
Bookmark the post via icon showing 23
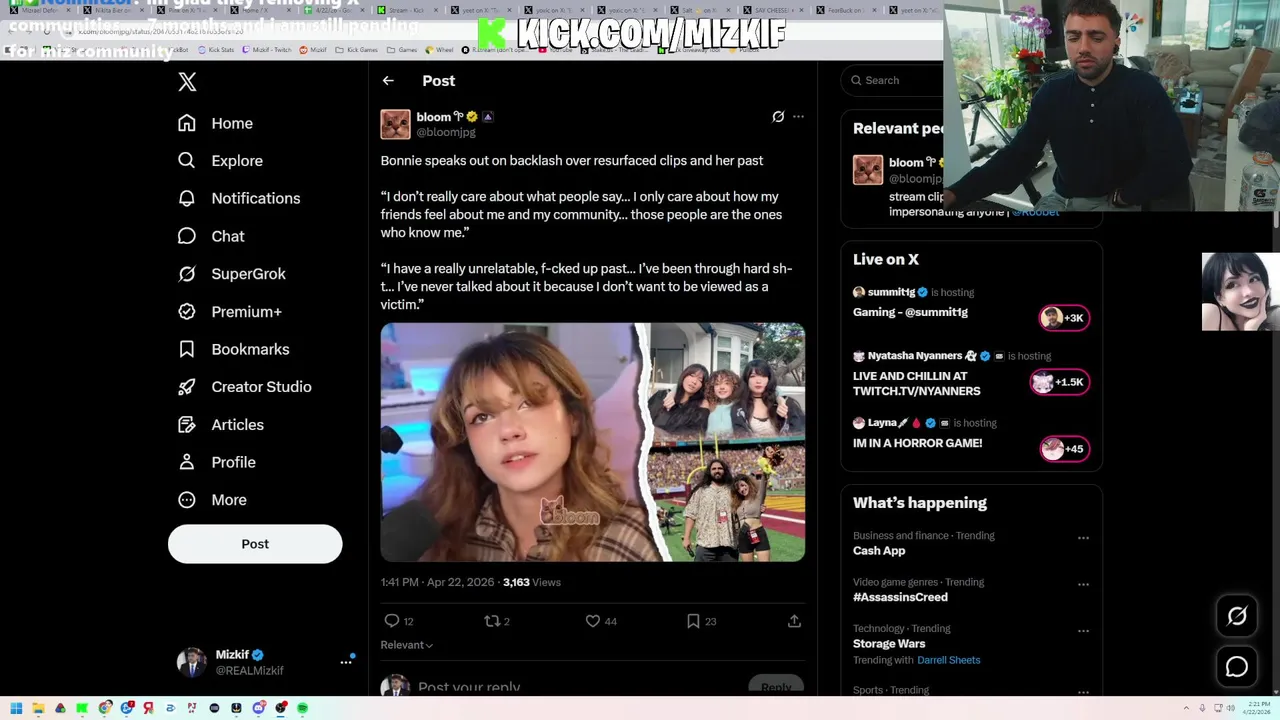[693, 621]
